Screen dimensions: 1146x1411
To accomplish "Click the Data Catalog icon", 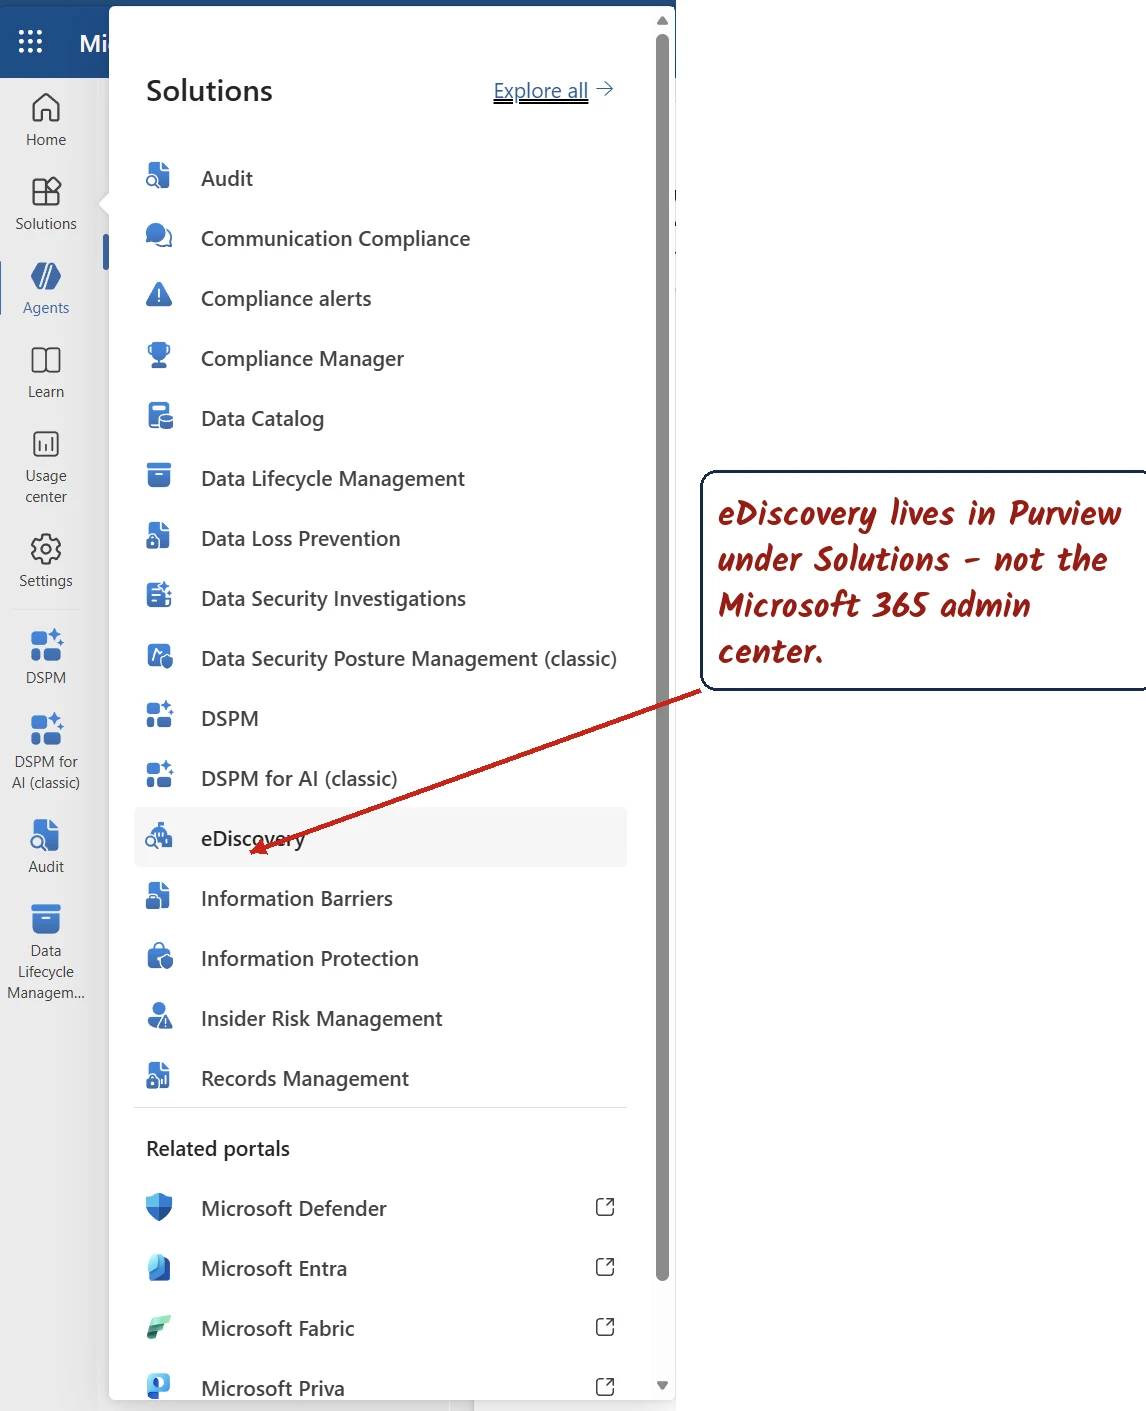I will pyautogui.click(x=159, y=417).
